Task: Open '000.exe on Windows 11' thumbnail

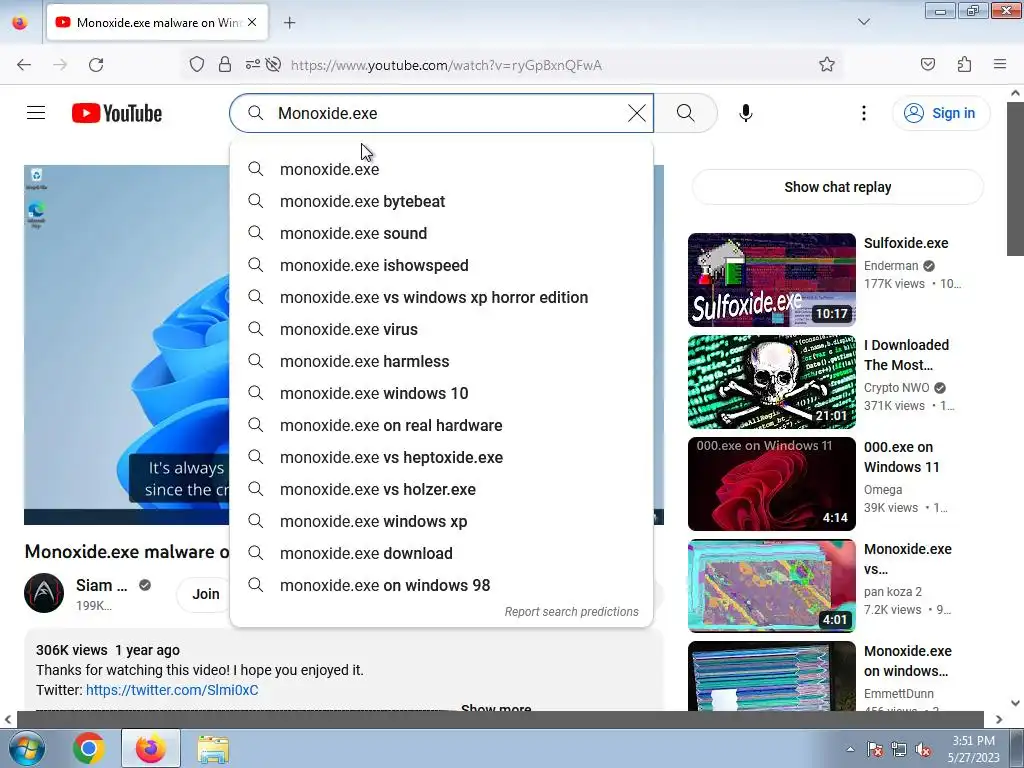Action: 771,484
